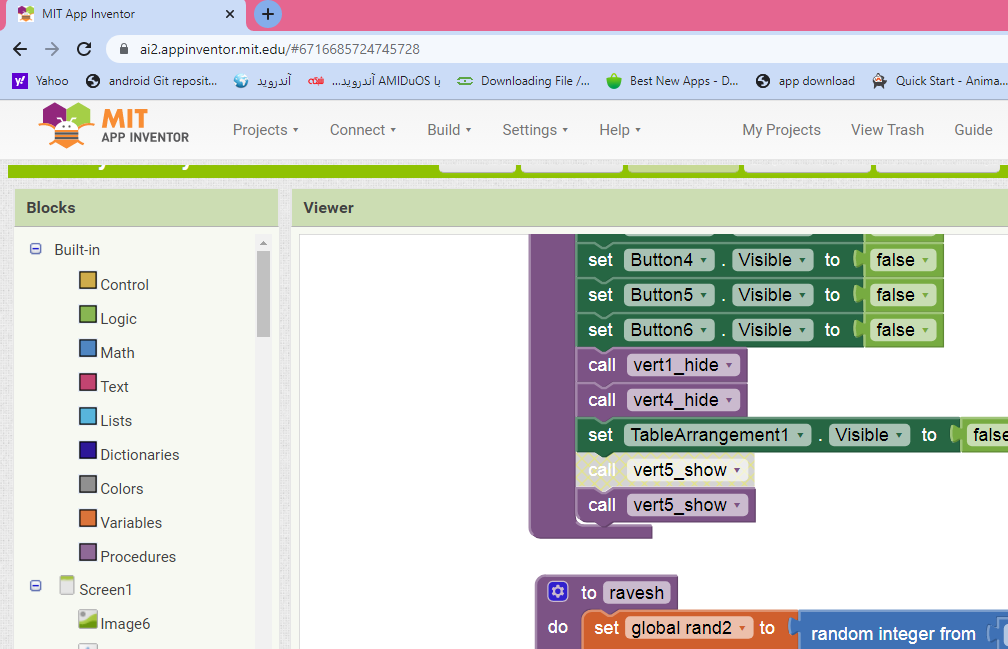1008x649 pixels.
Task: Open the Build menu
Action: pos(449,130)
